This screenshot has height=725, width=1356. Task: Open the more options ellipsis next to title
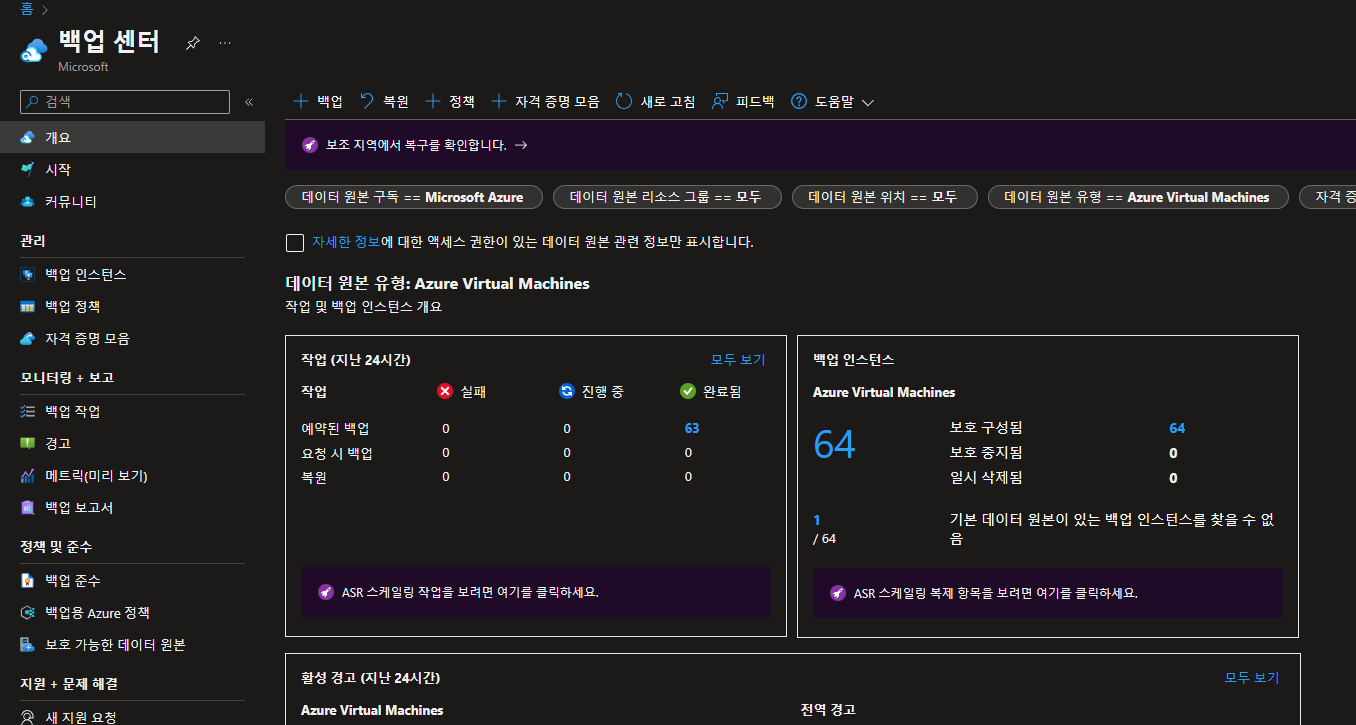225,43
